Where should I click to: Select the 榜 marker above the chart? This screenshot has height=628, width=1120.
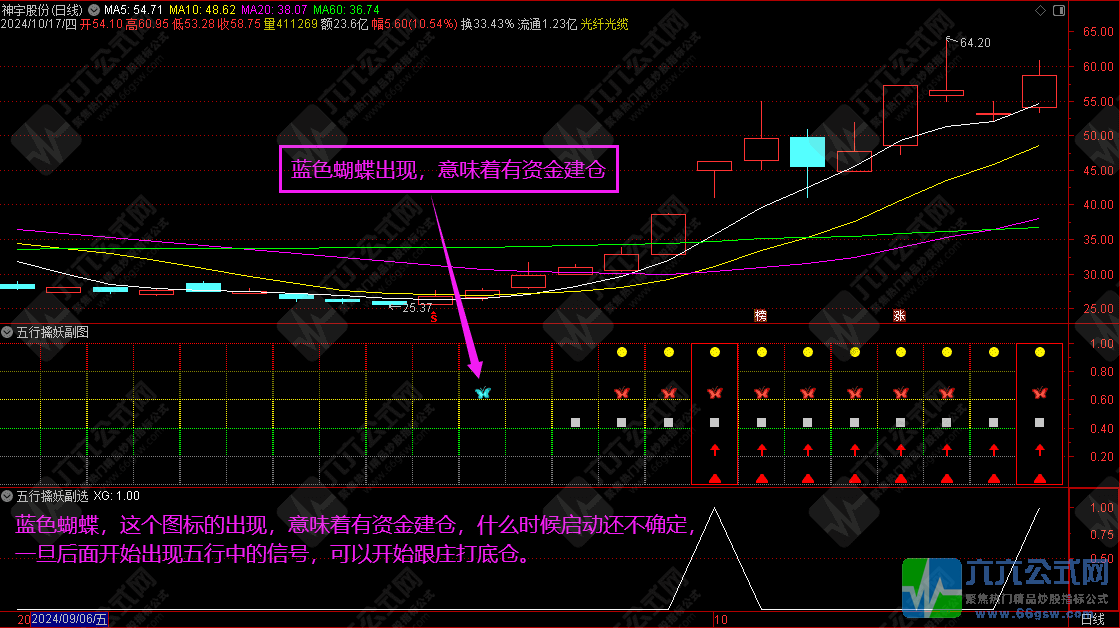[x=760, y=313]
